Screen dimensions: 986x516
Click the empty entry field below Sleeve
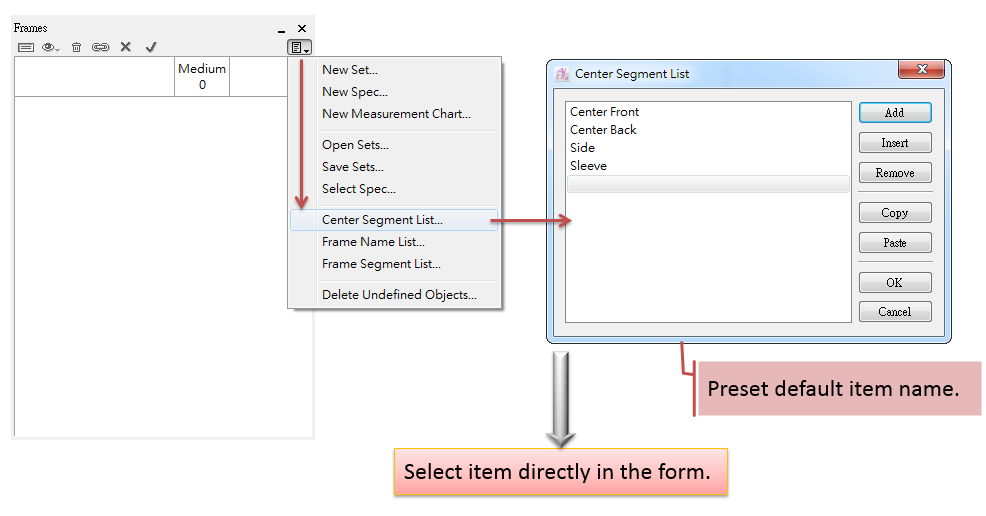point(707,184)
